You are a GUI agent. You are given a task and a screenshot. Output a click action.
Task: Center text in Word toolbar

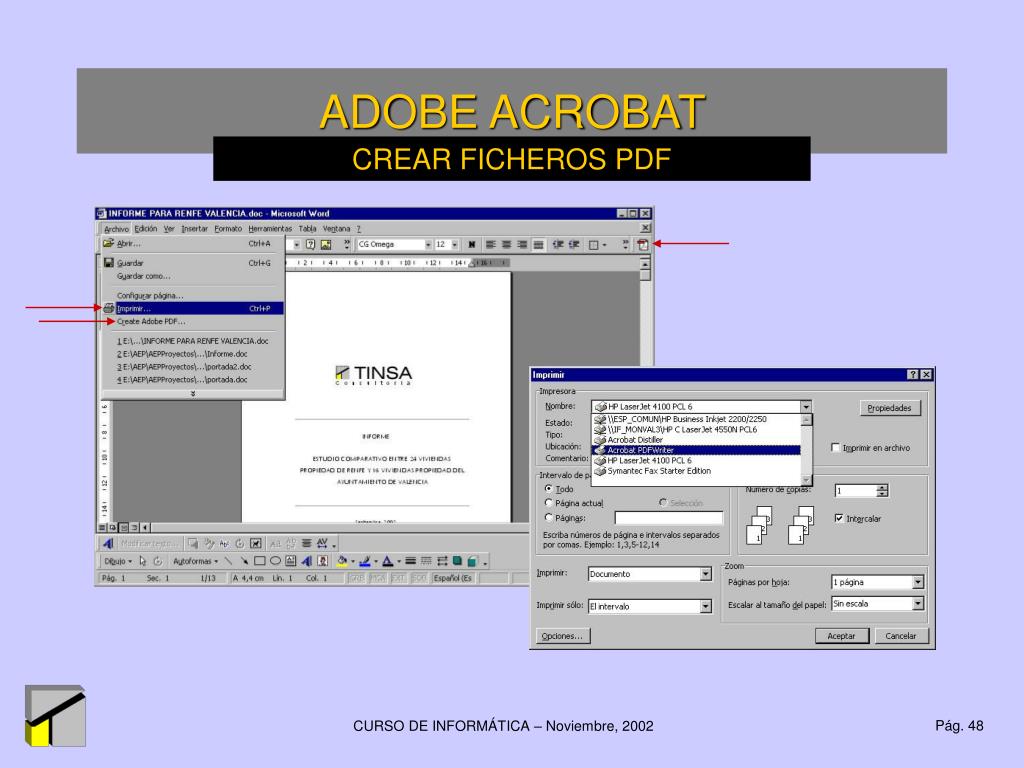pyautogui.click(x=507, y=244)
